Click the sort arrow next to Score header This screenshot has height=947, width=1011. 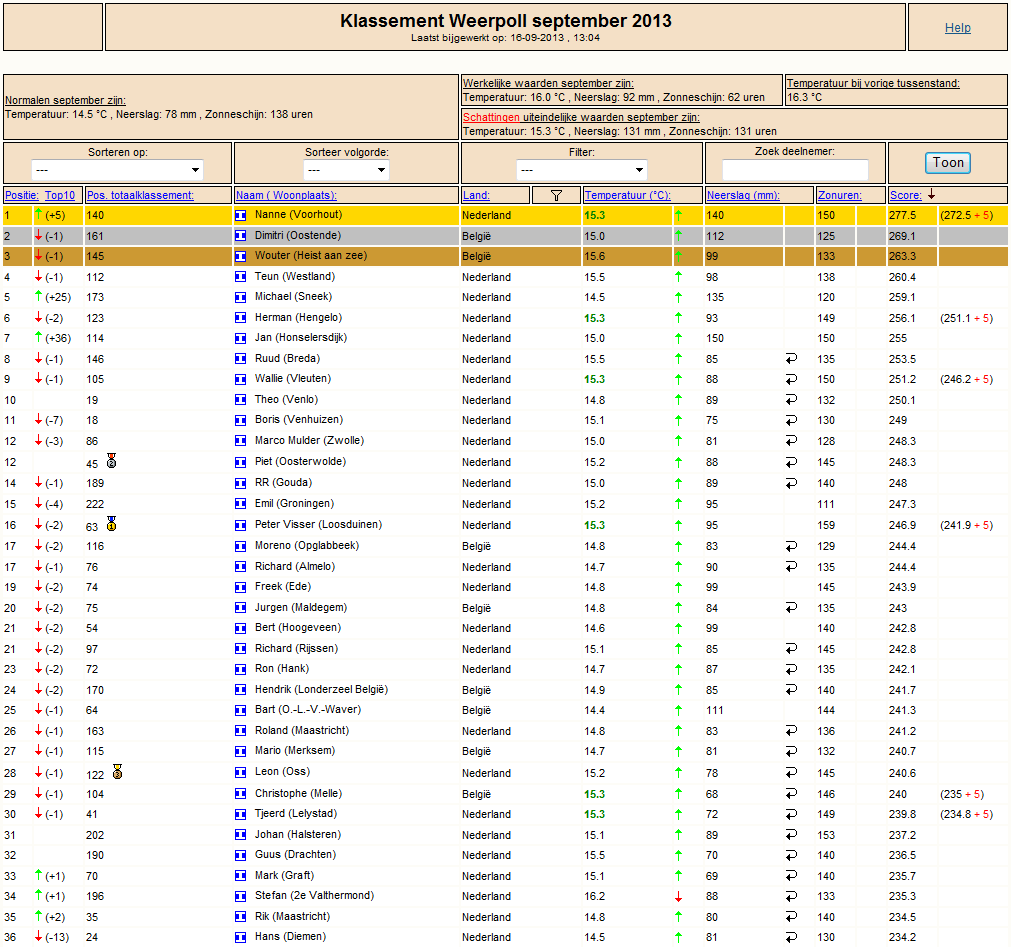click(x=931, y=194)
